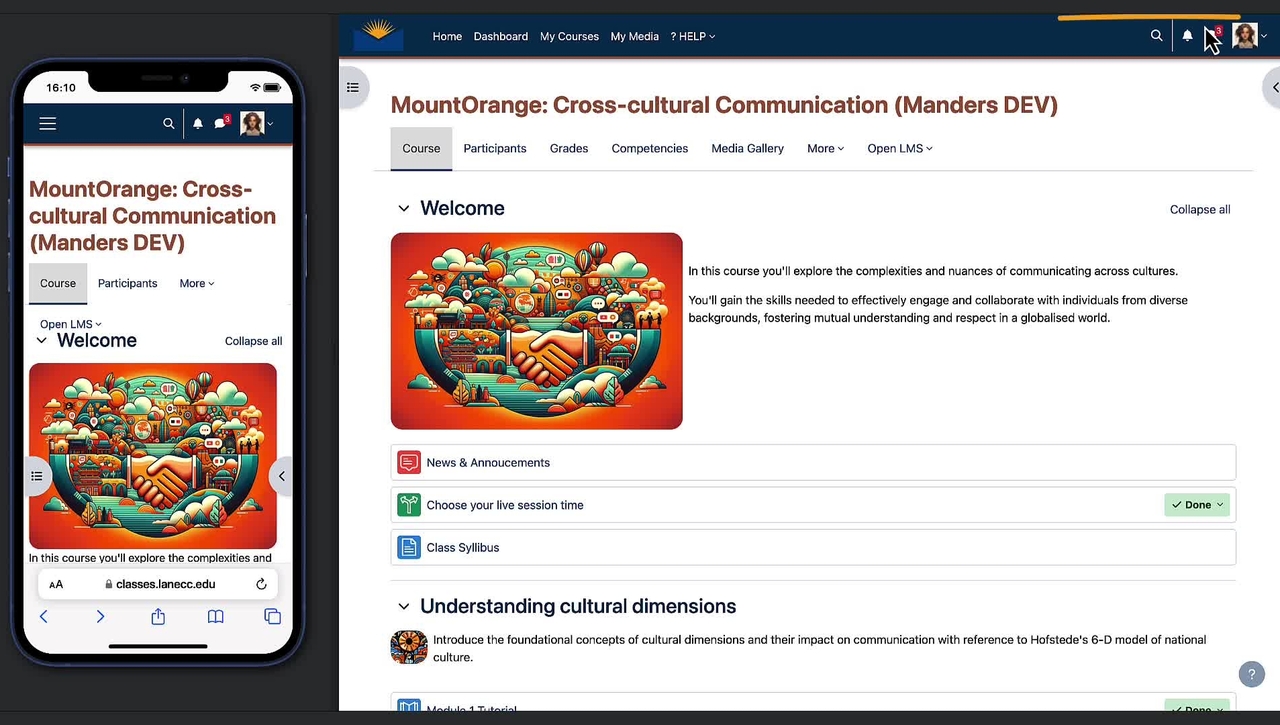Open the right block drawer on desktop
Viewport: 1280px width, 725px height.
coord(1273,87)
